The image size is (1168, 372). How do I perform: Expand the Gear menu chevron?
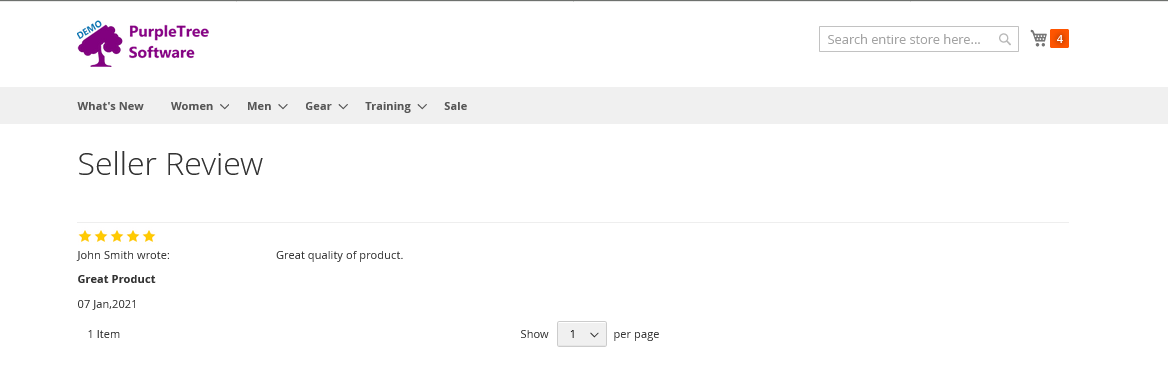pos(343,107)
